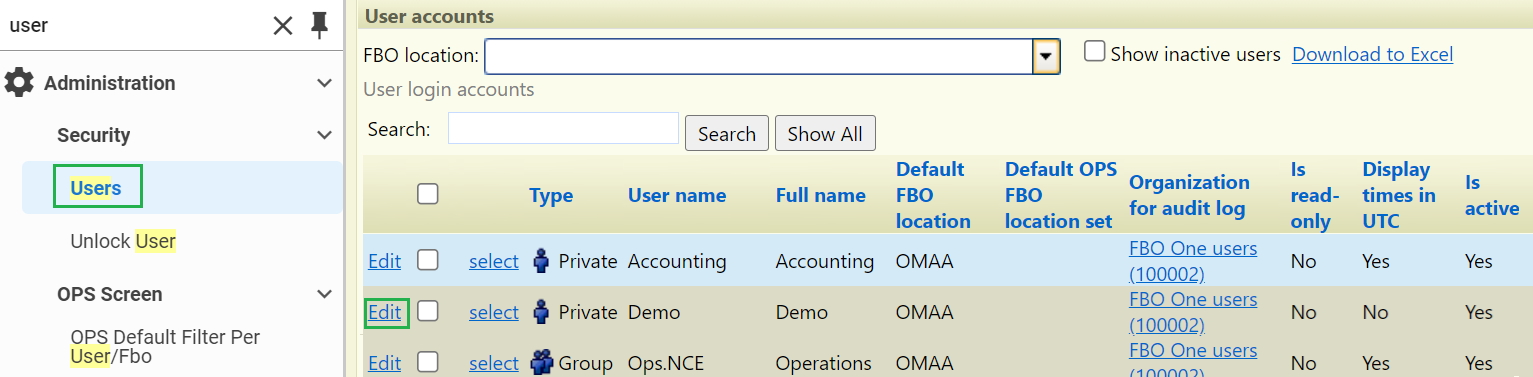
Task: Collapse the OPS Screen section chevron
Action: tap(324, 294)
